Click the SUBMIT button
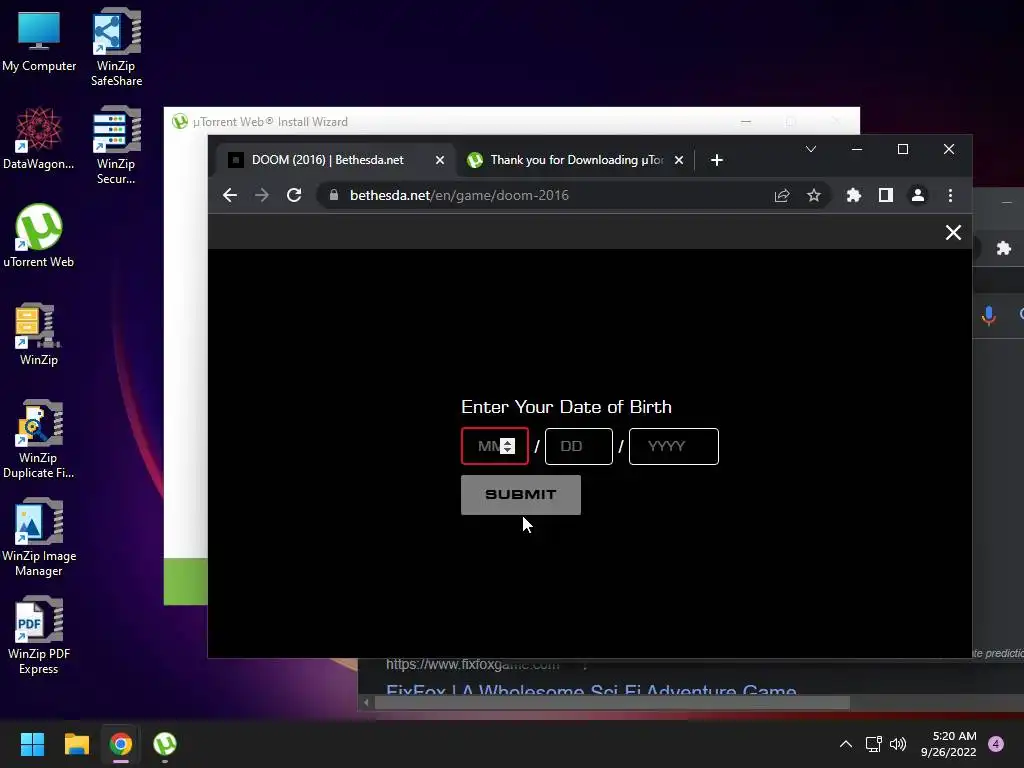1024x768 pixels. click(x=520, y=495)
